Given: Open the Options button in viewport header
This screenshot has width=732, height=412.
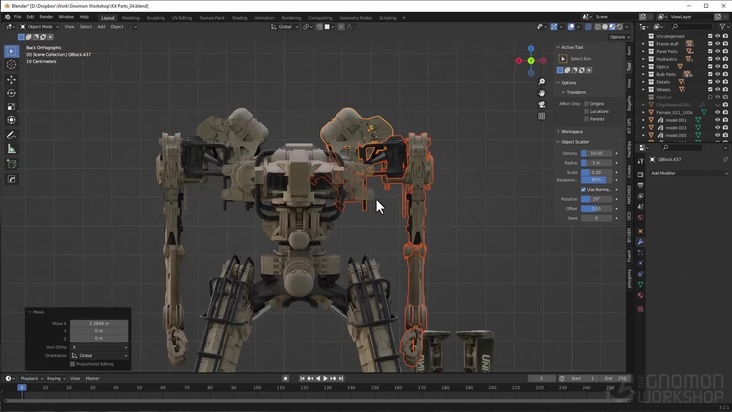Looking at the screenshot, I should (619, 37).
